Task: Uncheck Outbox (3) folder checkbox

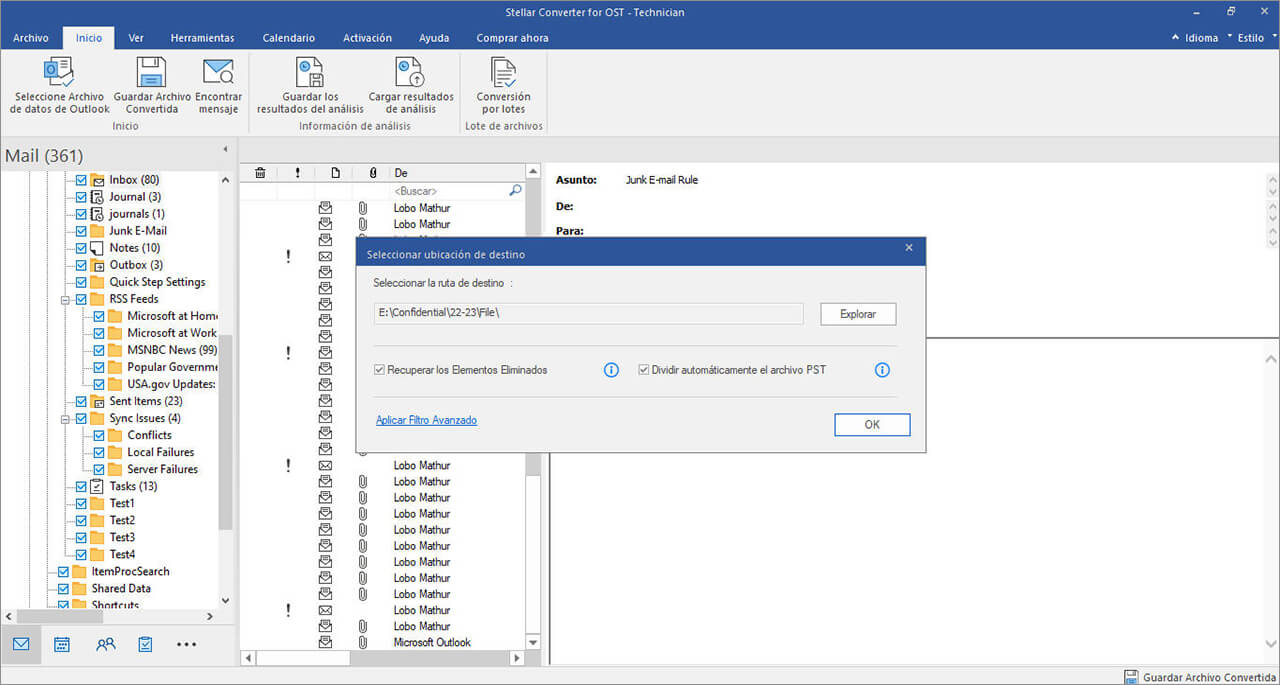Action: (x=82, y=265)
